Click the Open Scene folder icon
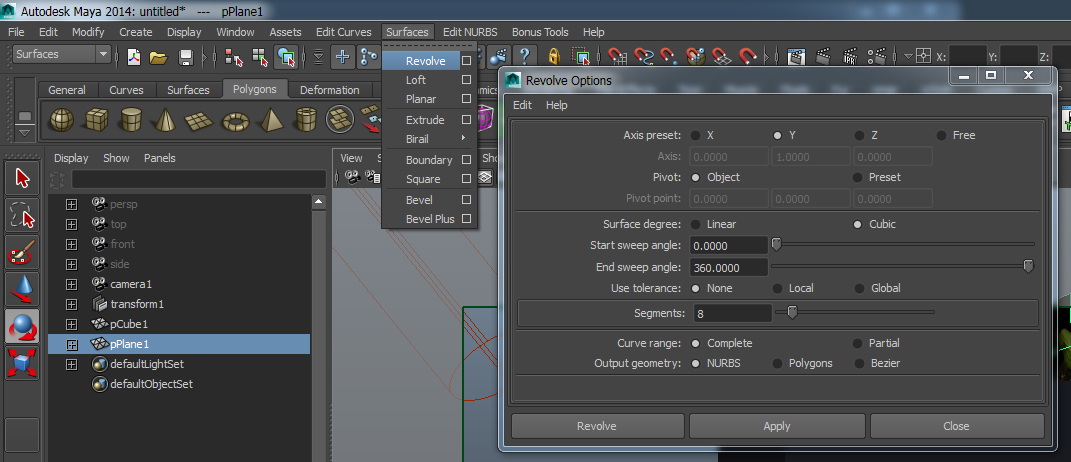This screenshot has height=462, width=1071. coord(158,57)
